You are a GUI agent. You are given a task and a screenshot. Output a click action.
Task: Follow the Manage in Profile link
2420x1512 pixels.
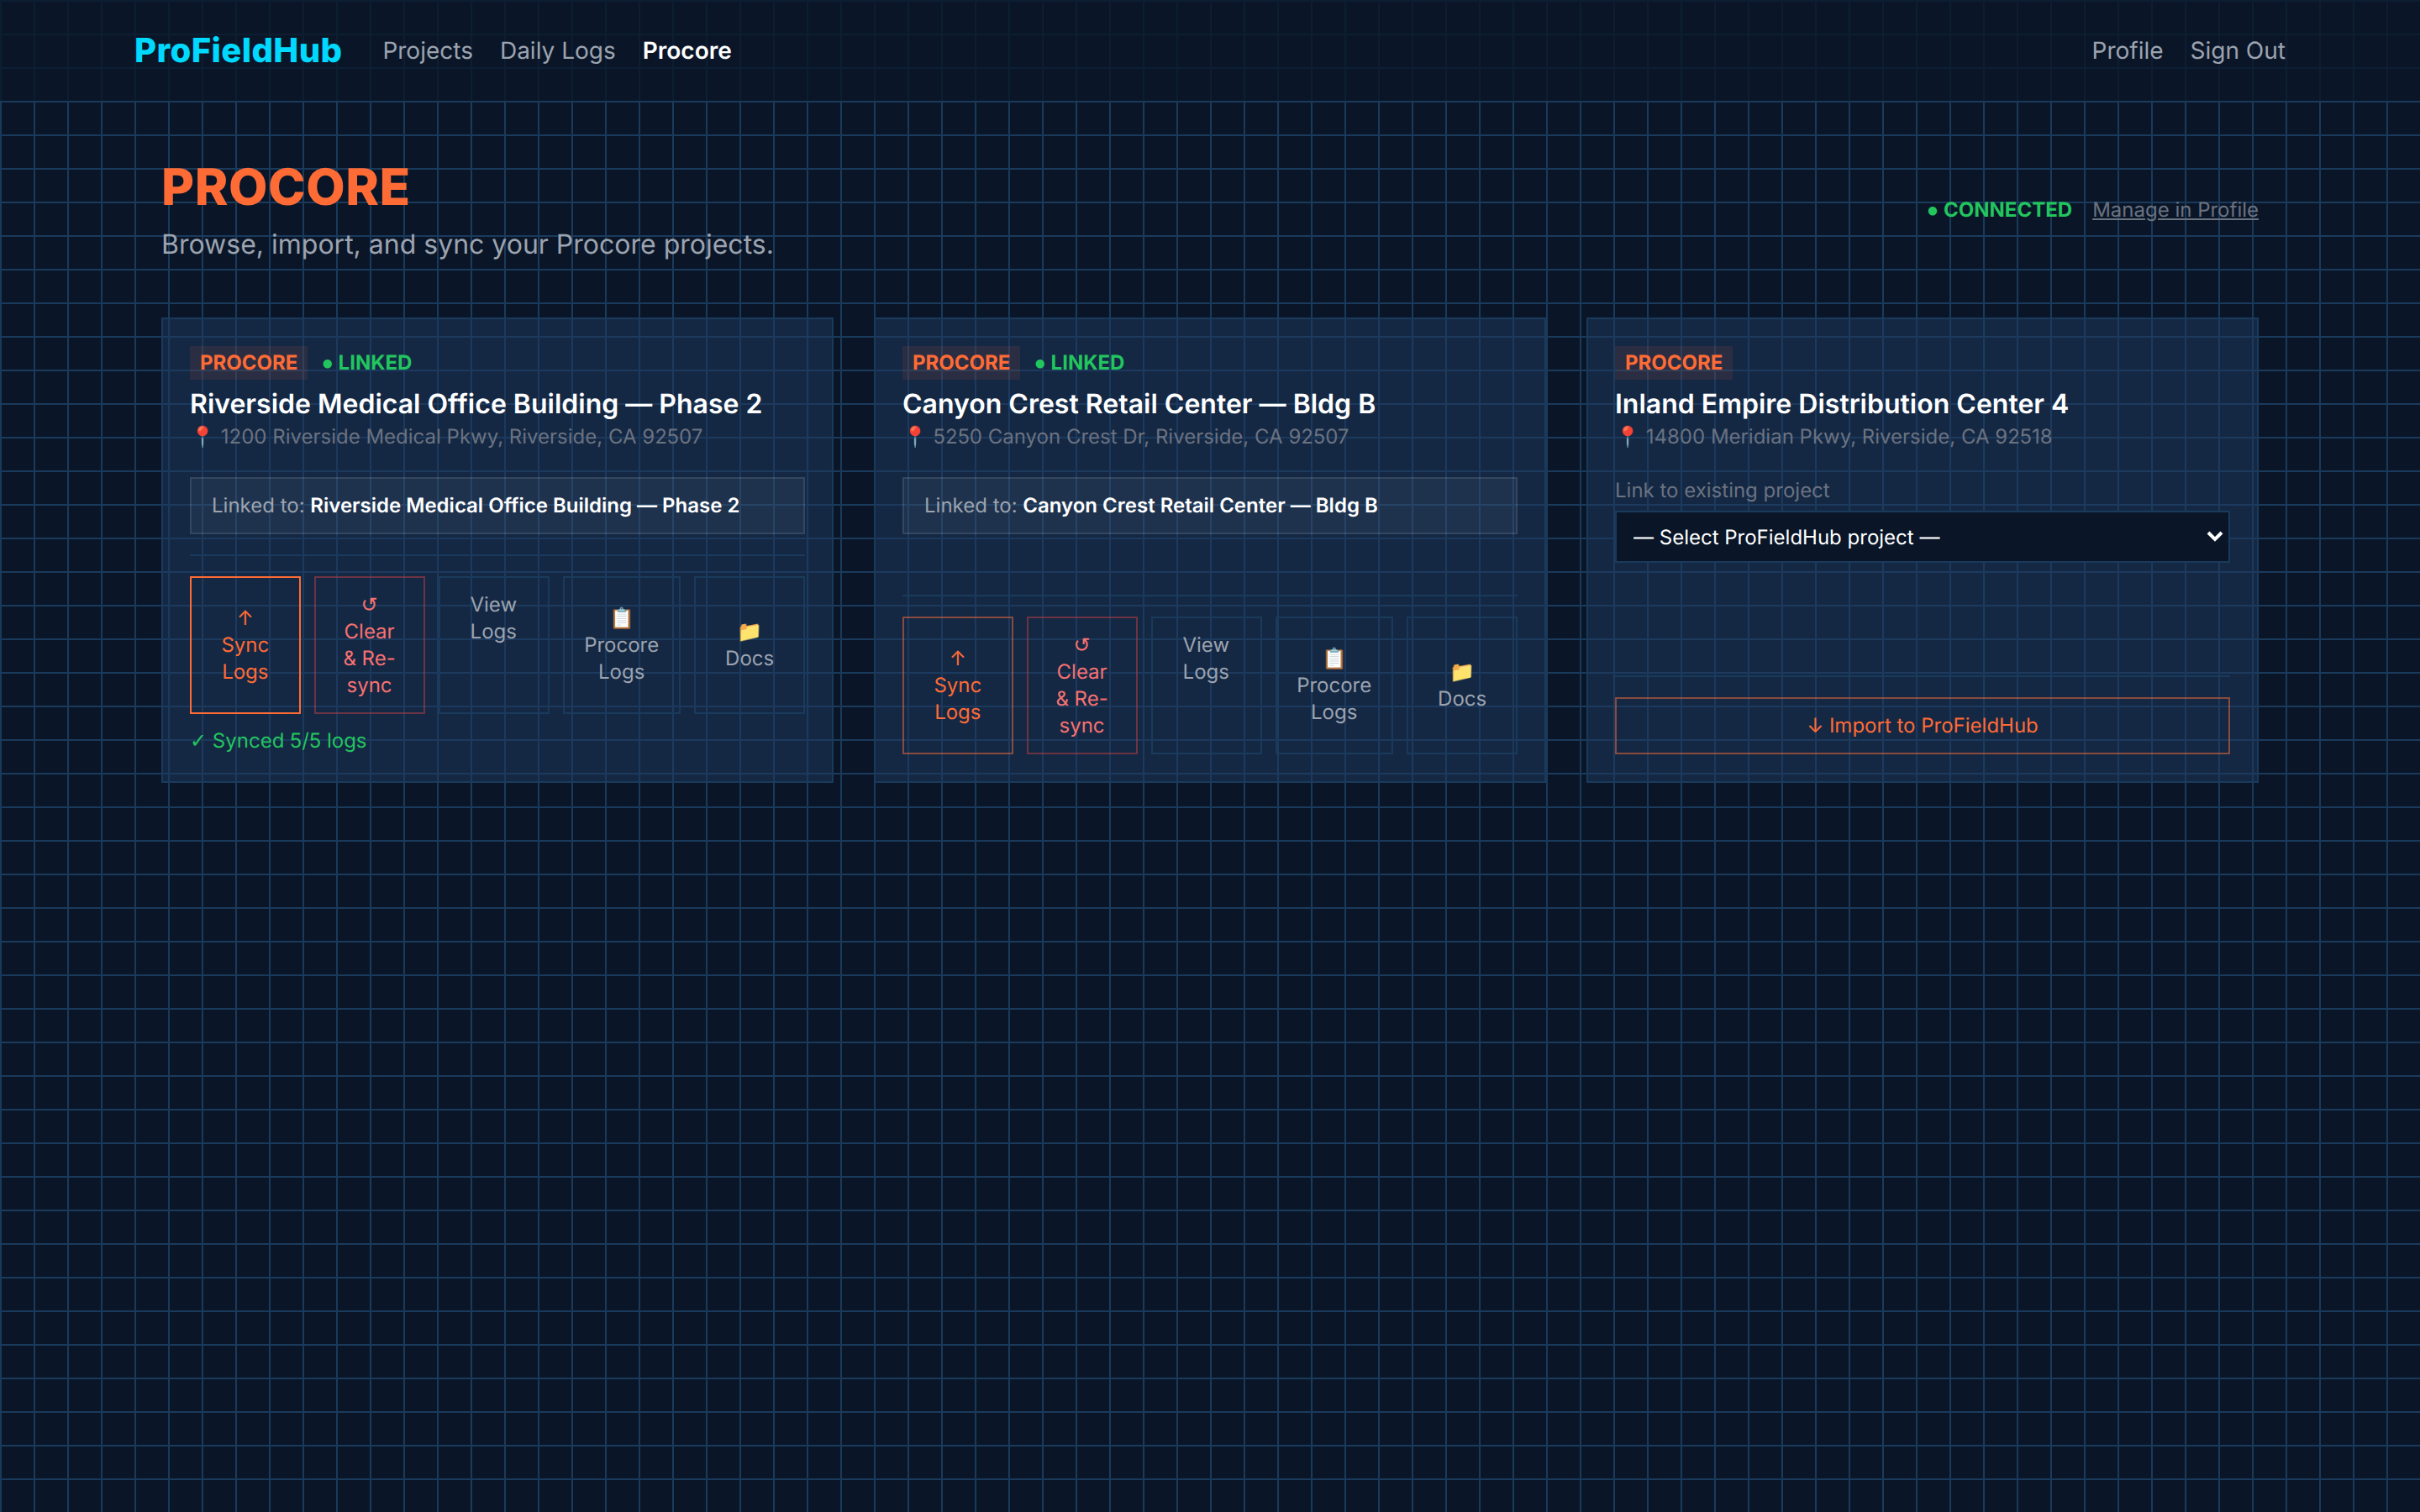2175,210
